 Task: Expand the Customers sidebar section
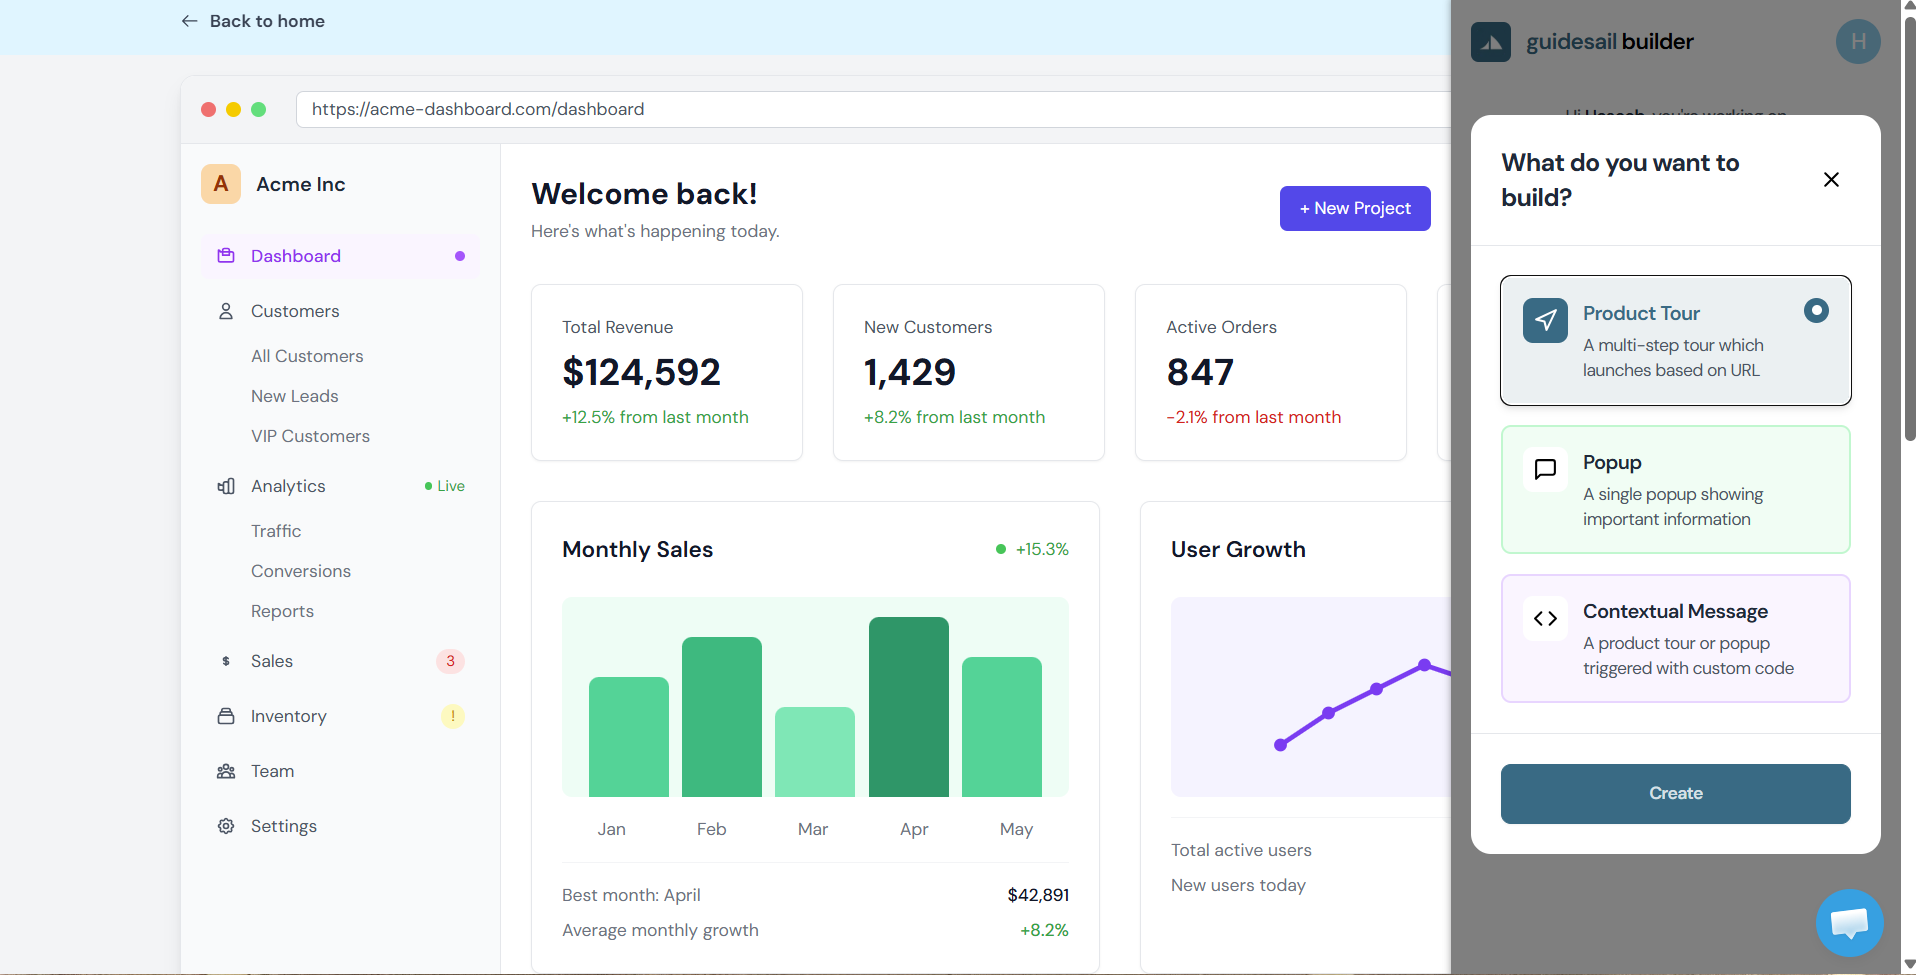click(295, 311)
